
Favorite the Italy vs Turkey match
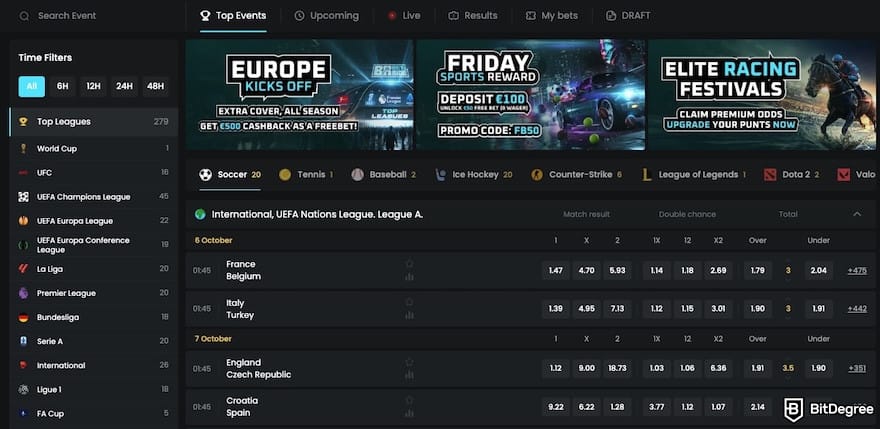point(409,302)
